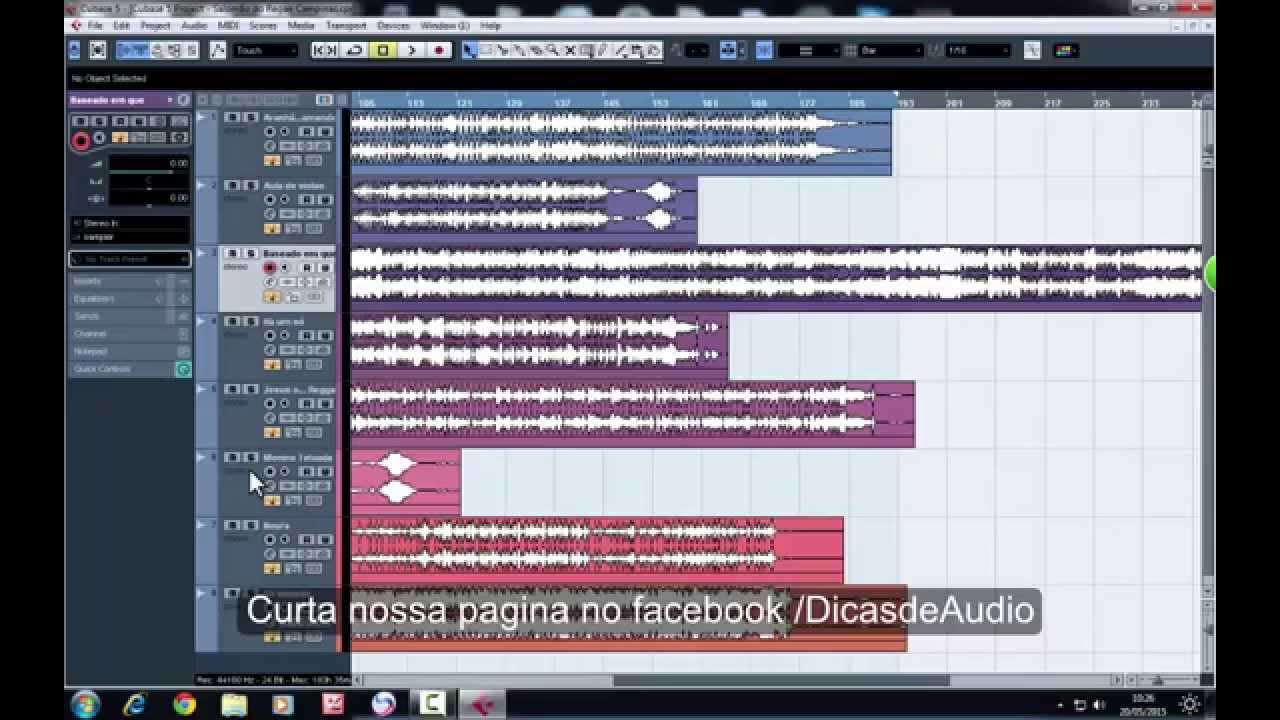Select the track 6 short audio clip
1280x720 pixels.
click(406, 482)
